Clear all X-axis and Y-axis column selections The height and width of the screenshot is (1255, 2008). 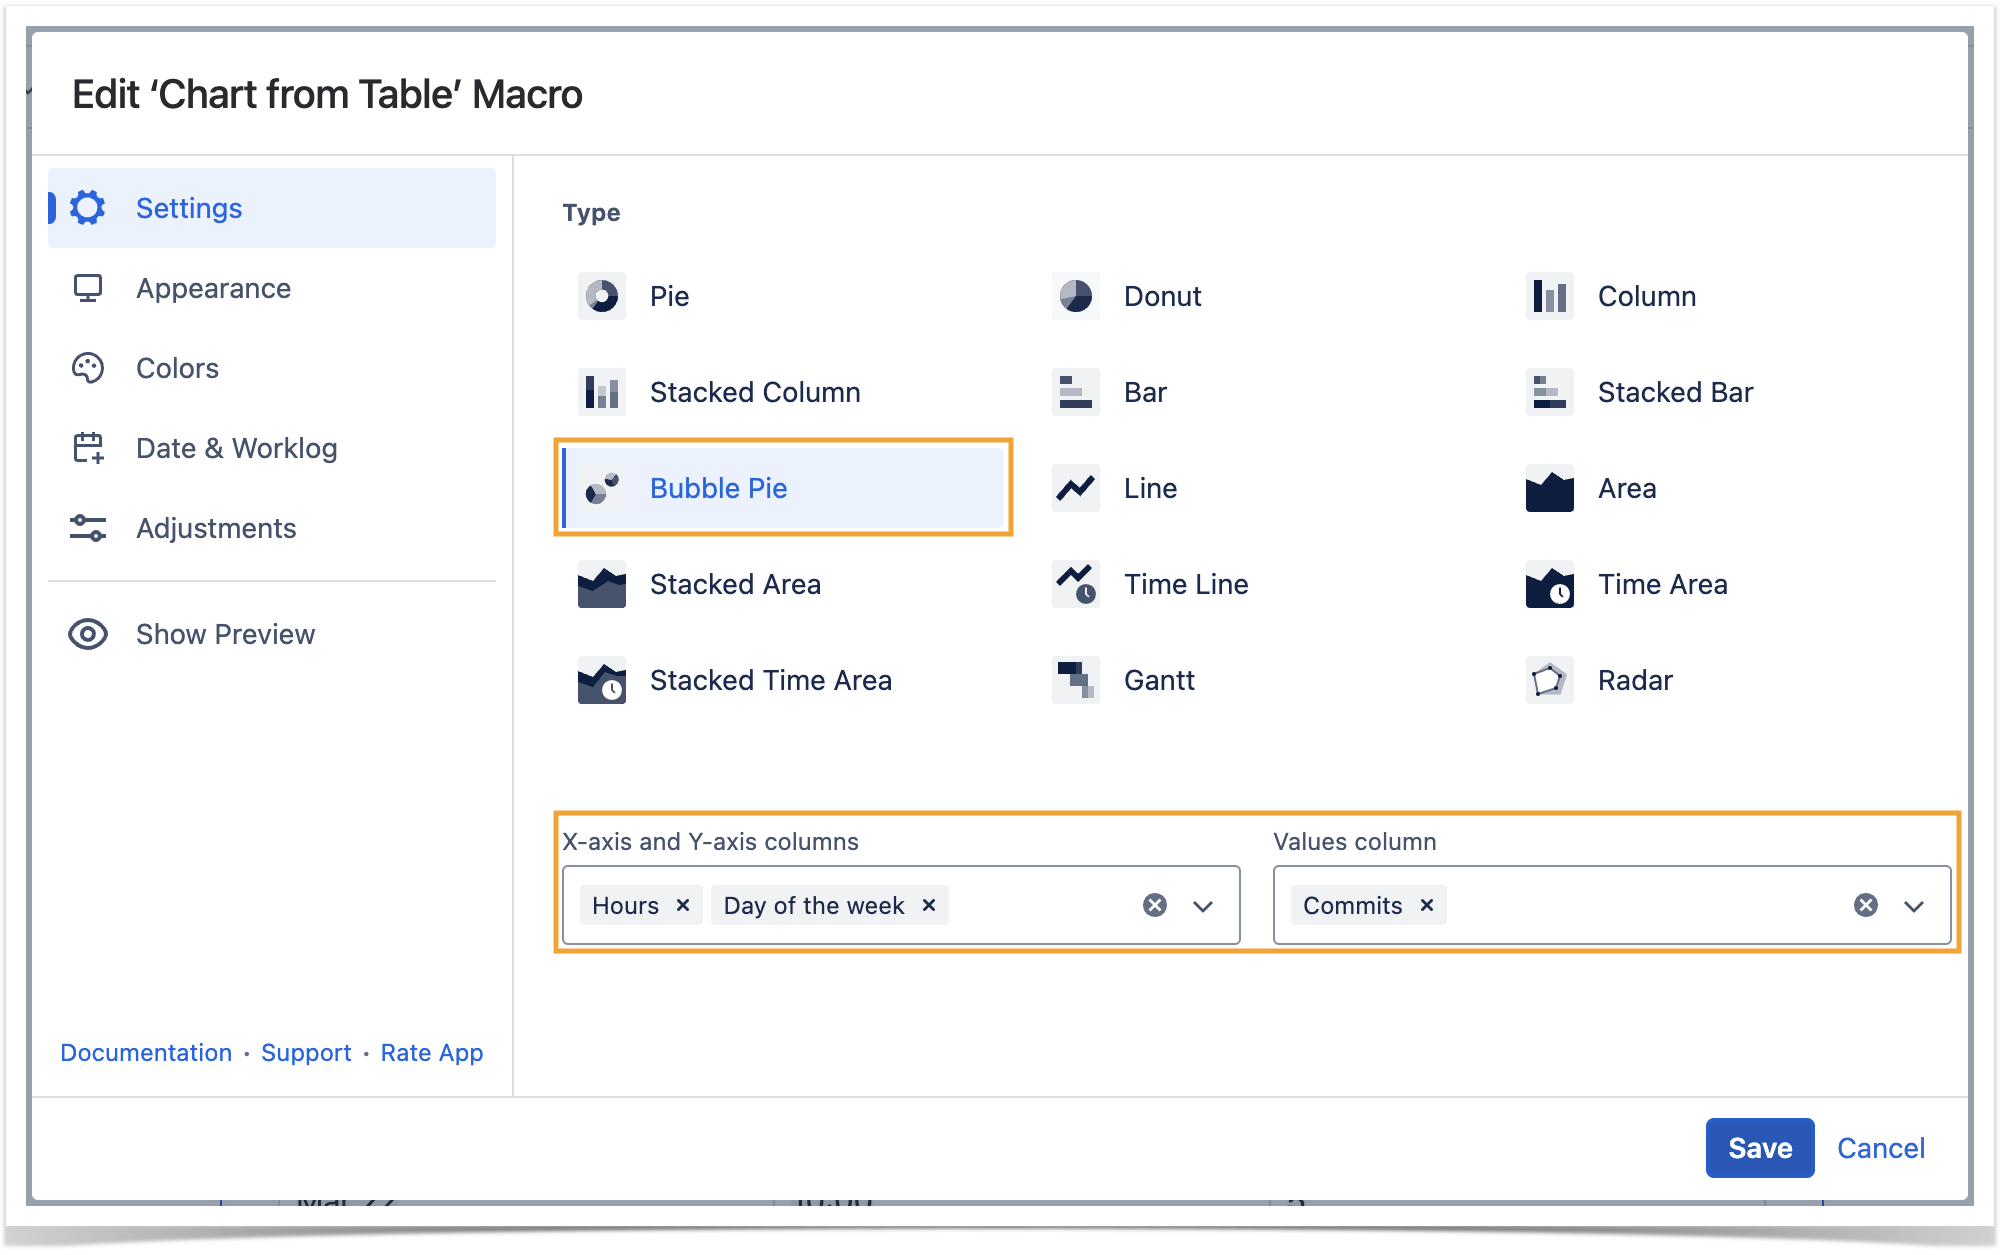1155,905
